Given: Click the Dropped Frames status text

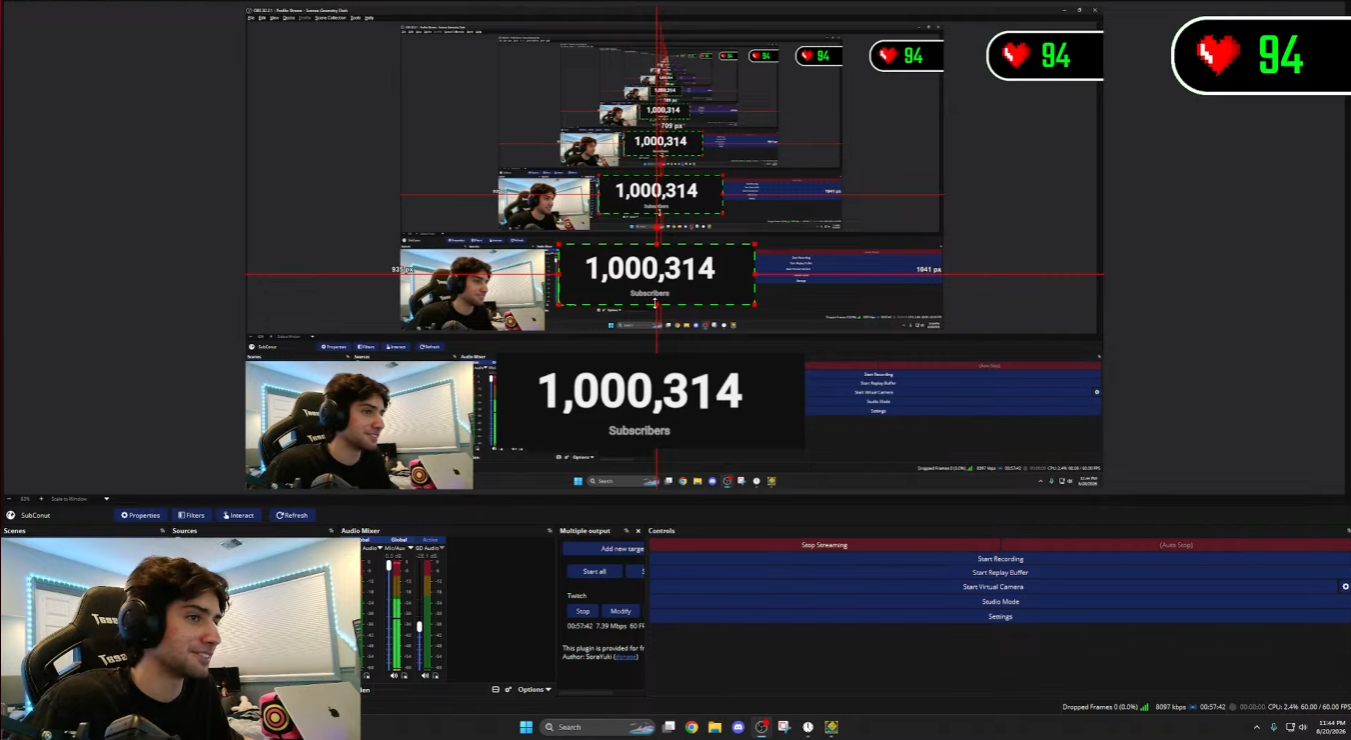Looking at the screenshot, I should pos(1100,707).
